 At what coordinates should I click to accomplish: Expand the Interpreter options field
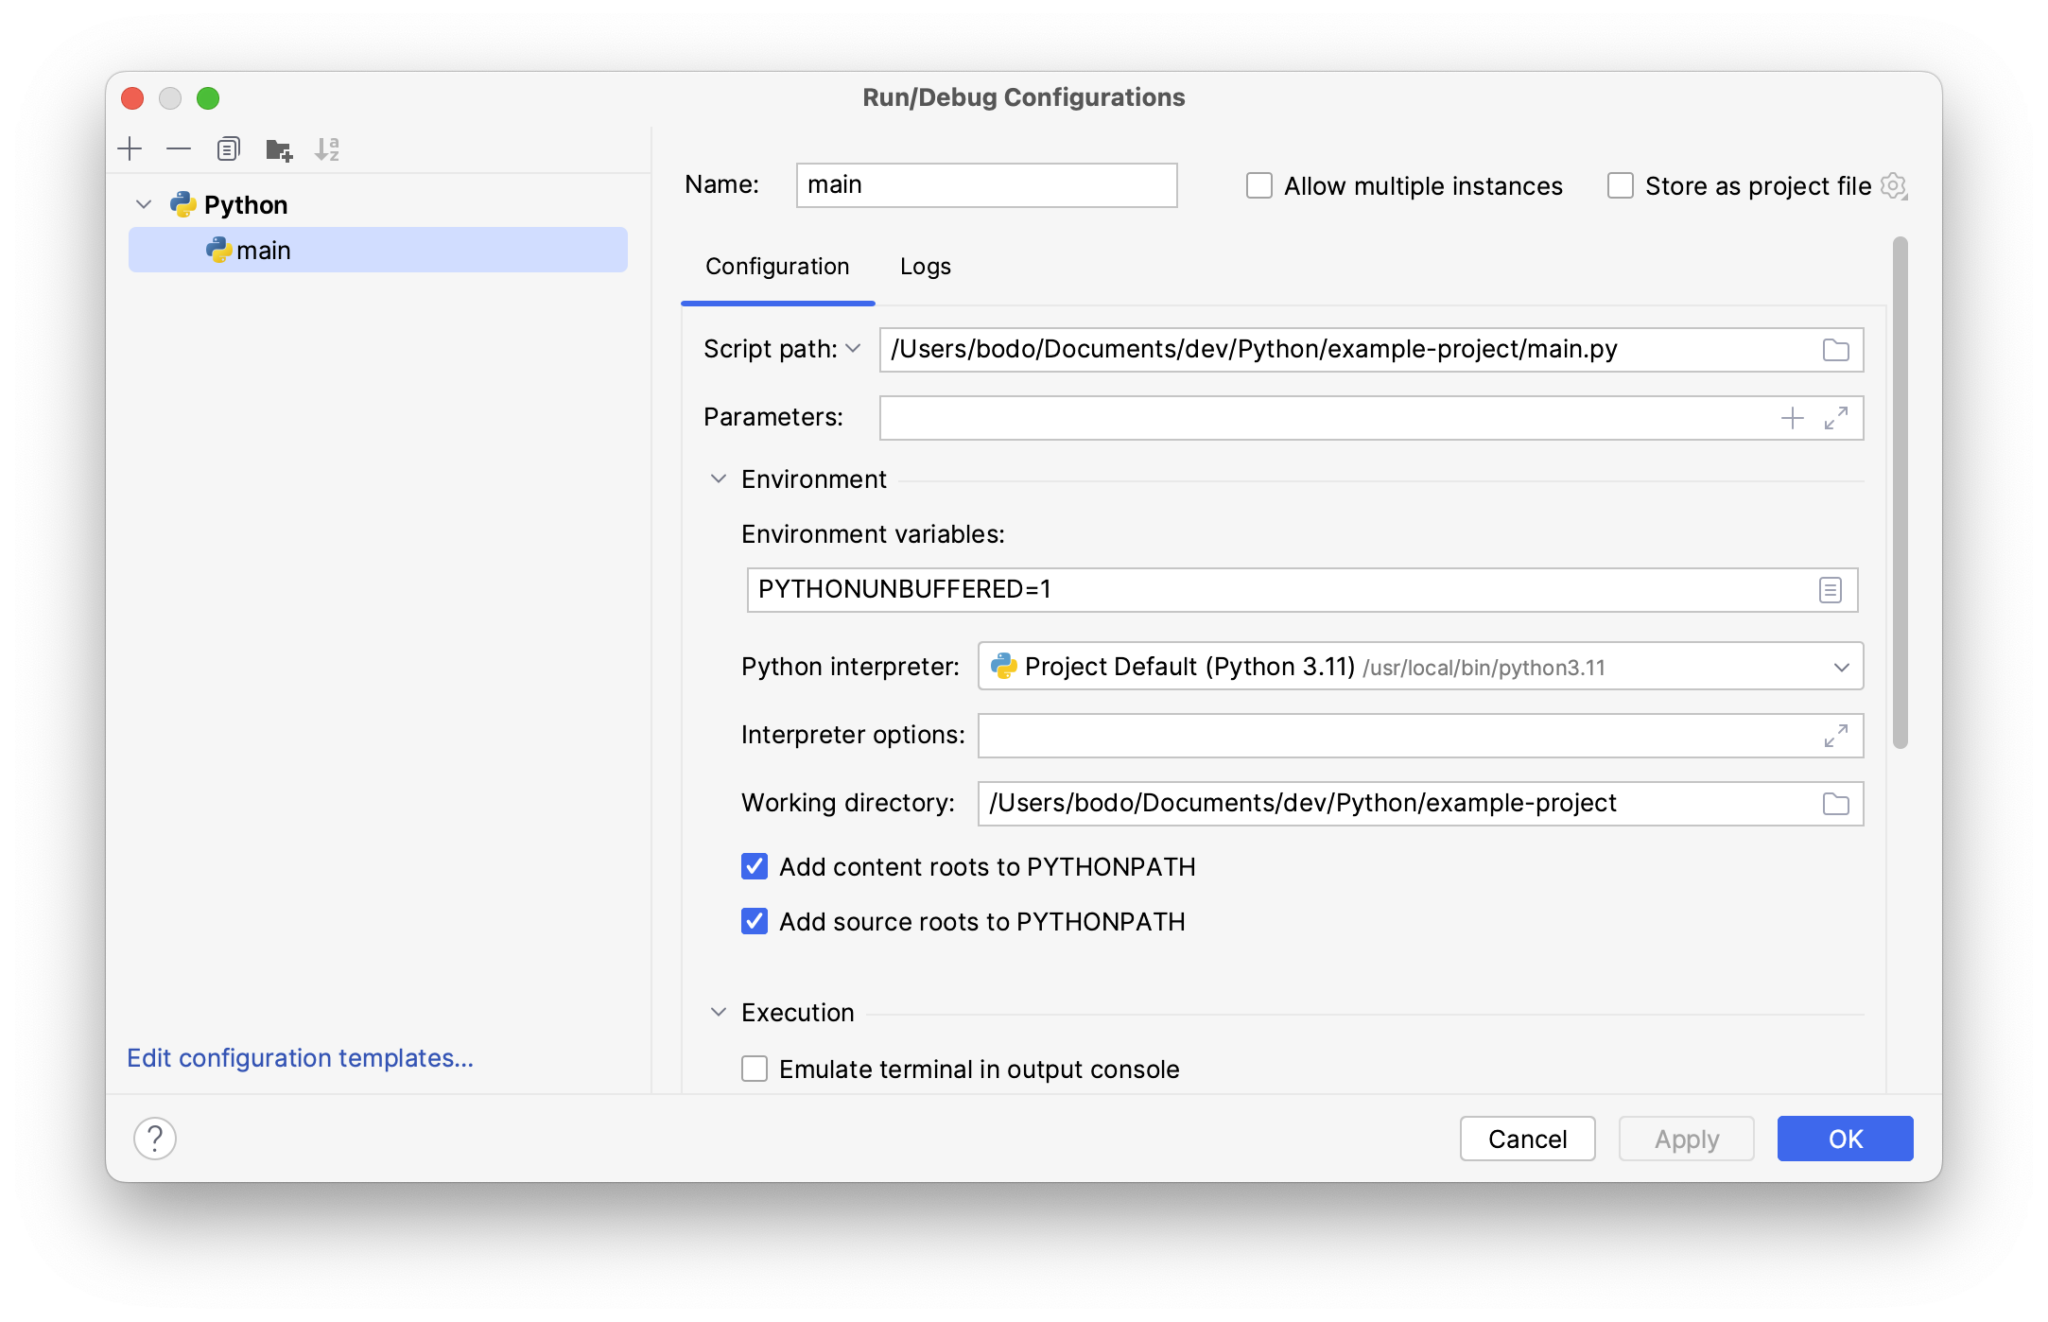point(1836,736)
